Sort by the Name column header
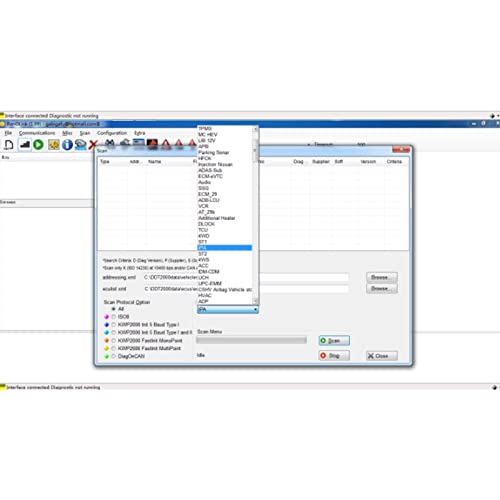This screenshot has width=500, height=500. point(155,162)
